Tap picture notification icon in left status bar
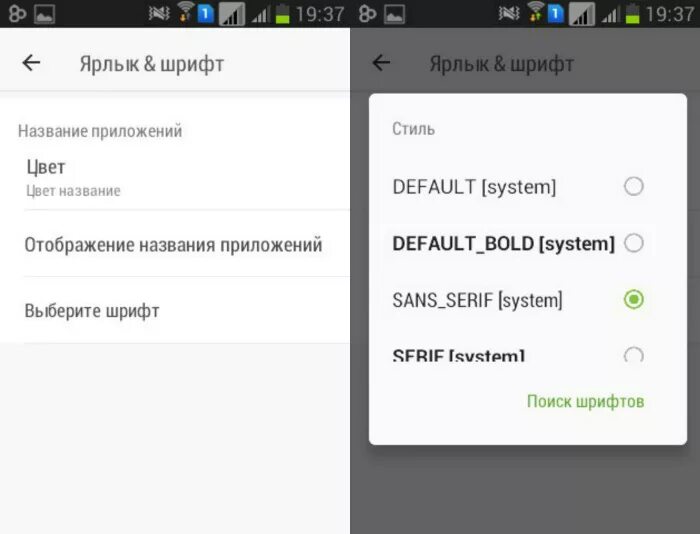This screenshot has height=534, width=700. [x=45, y=14]
